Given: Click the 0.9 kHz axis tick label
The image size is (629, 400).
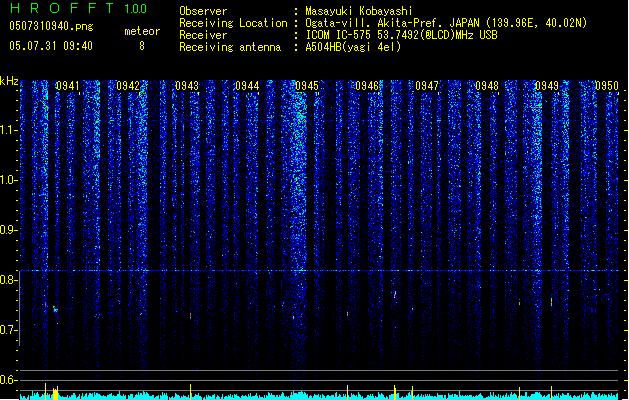Looking at the screenshot, I should 8,230.
